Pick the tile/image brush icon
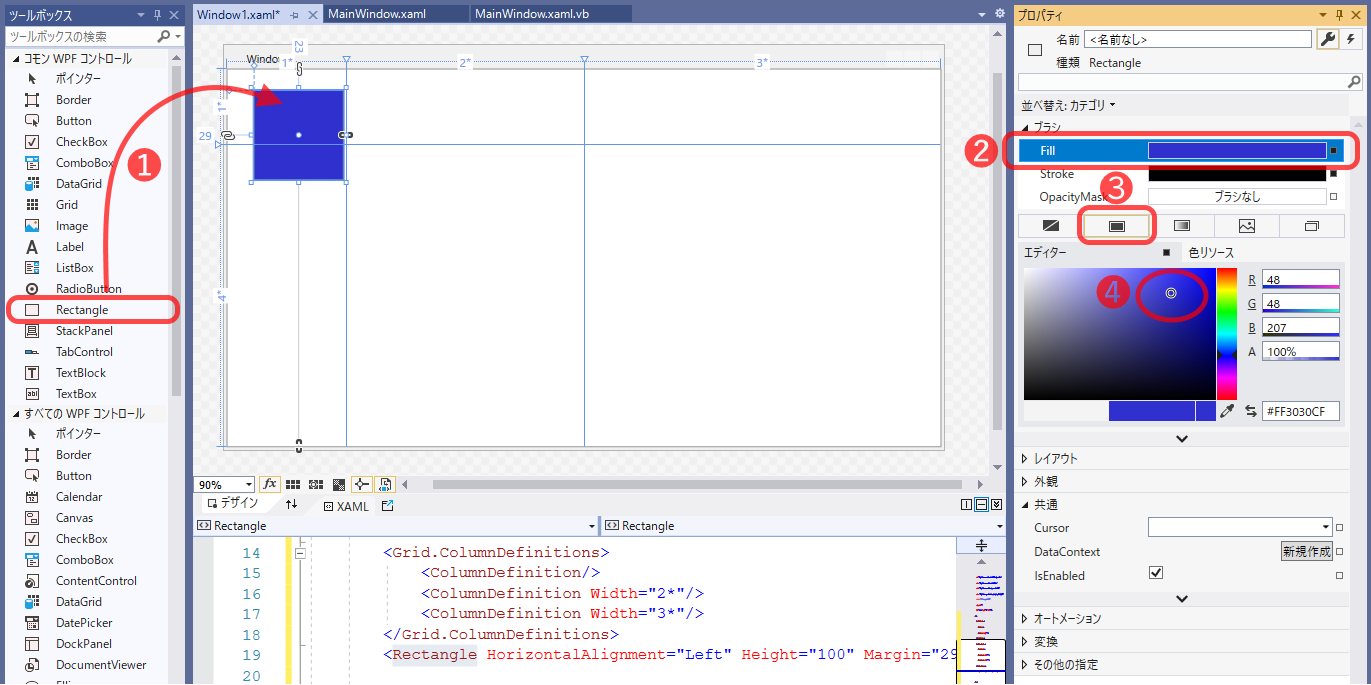This screenshot has height=685, width=1371. (x=1247, y=226)
